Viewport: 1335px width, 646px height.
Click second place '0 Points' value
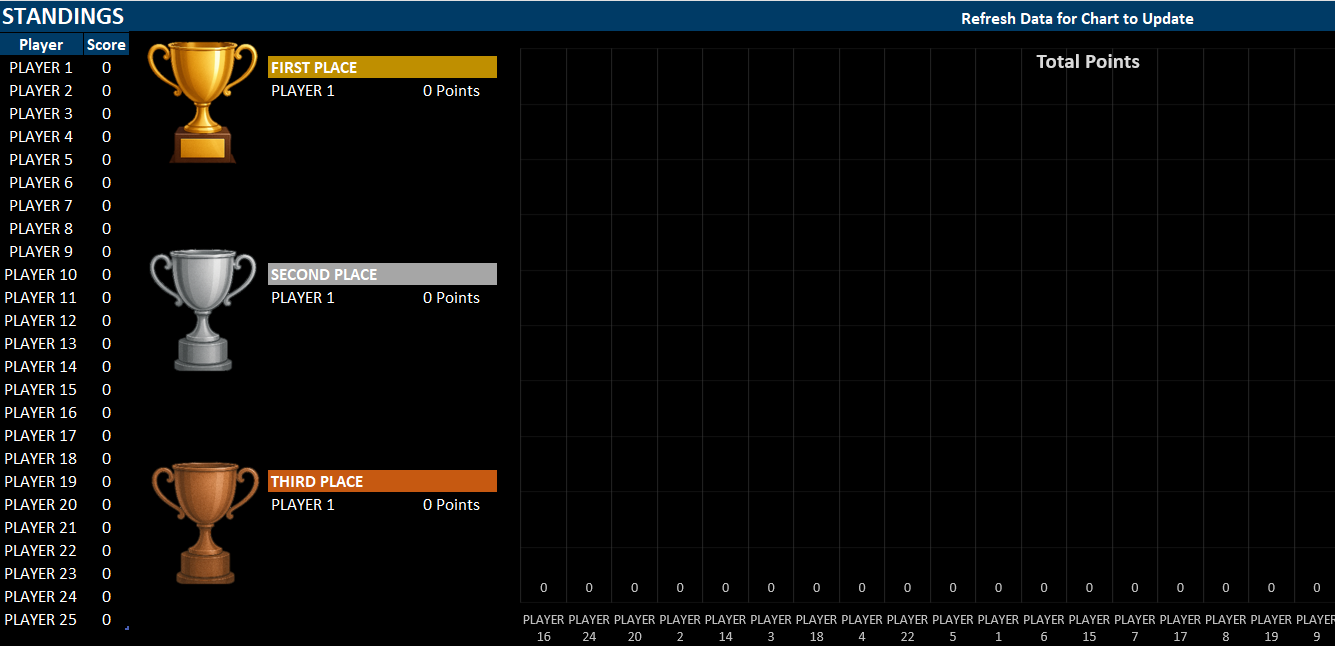pos(451,298)
